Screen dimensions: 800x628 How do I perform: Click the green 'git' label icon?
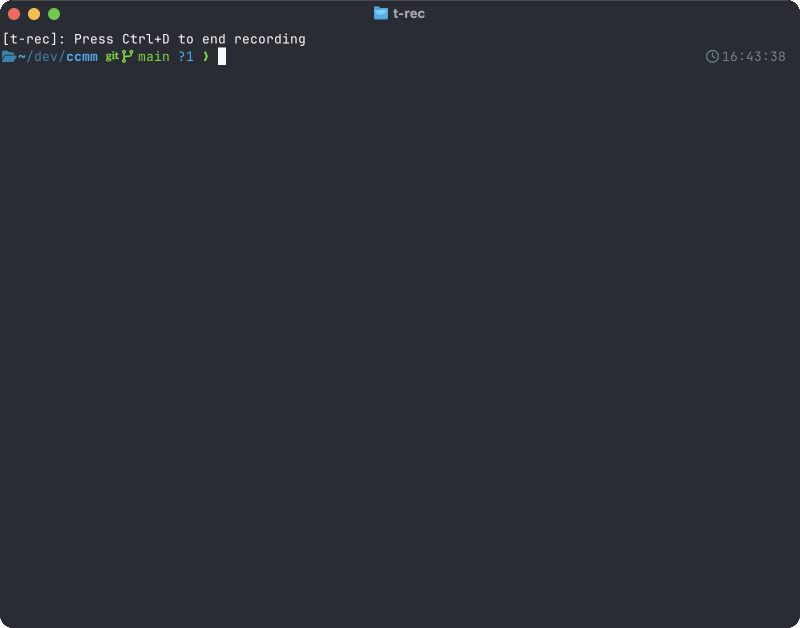pyautogui.click(x=112, y=56)
